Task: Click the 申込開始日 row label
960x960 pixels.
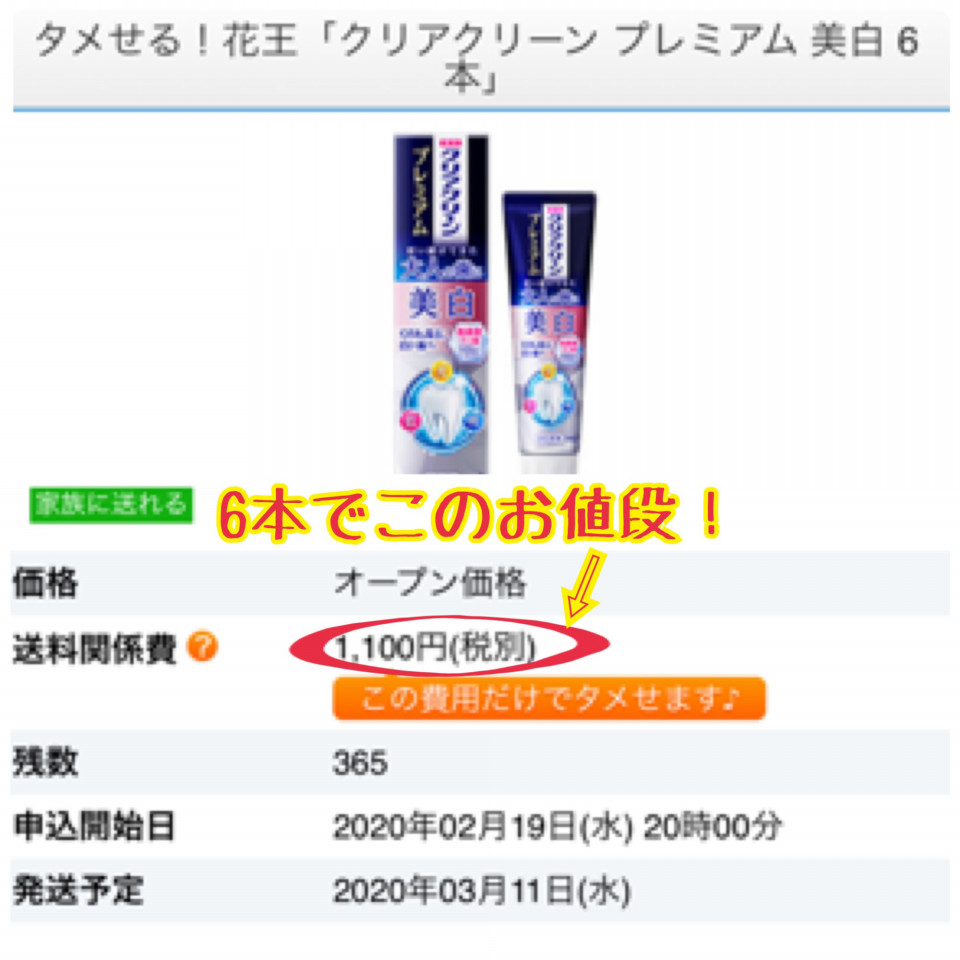Action: pyautogui.click(x=94, y=826)
